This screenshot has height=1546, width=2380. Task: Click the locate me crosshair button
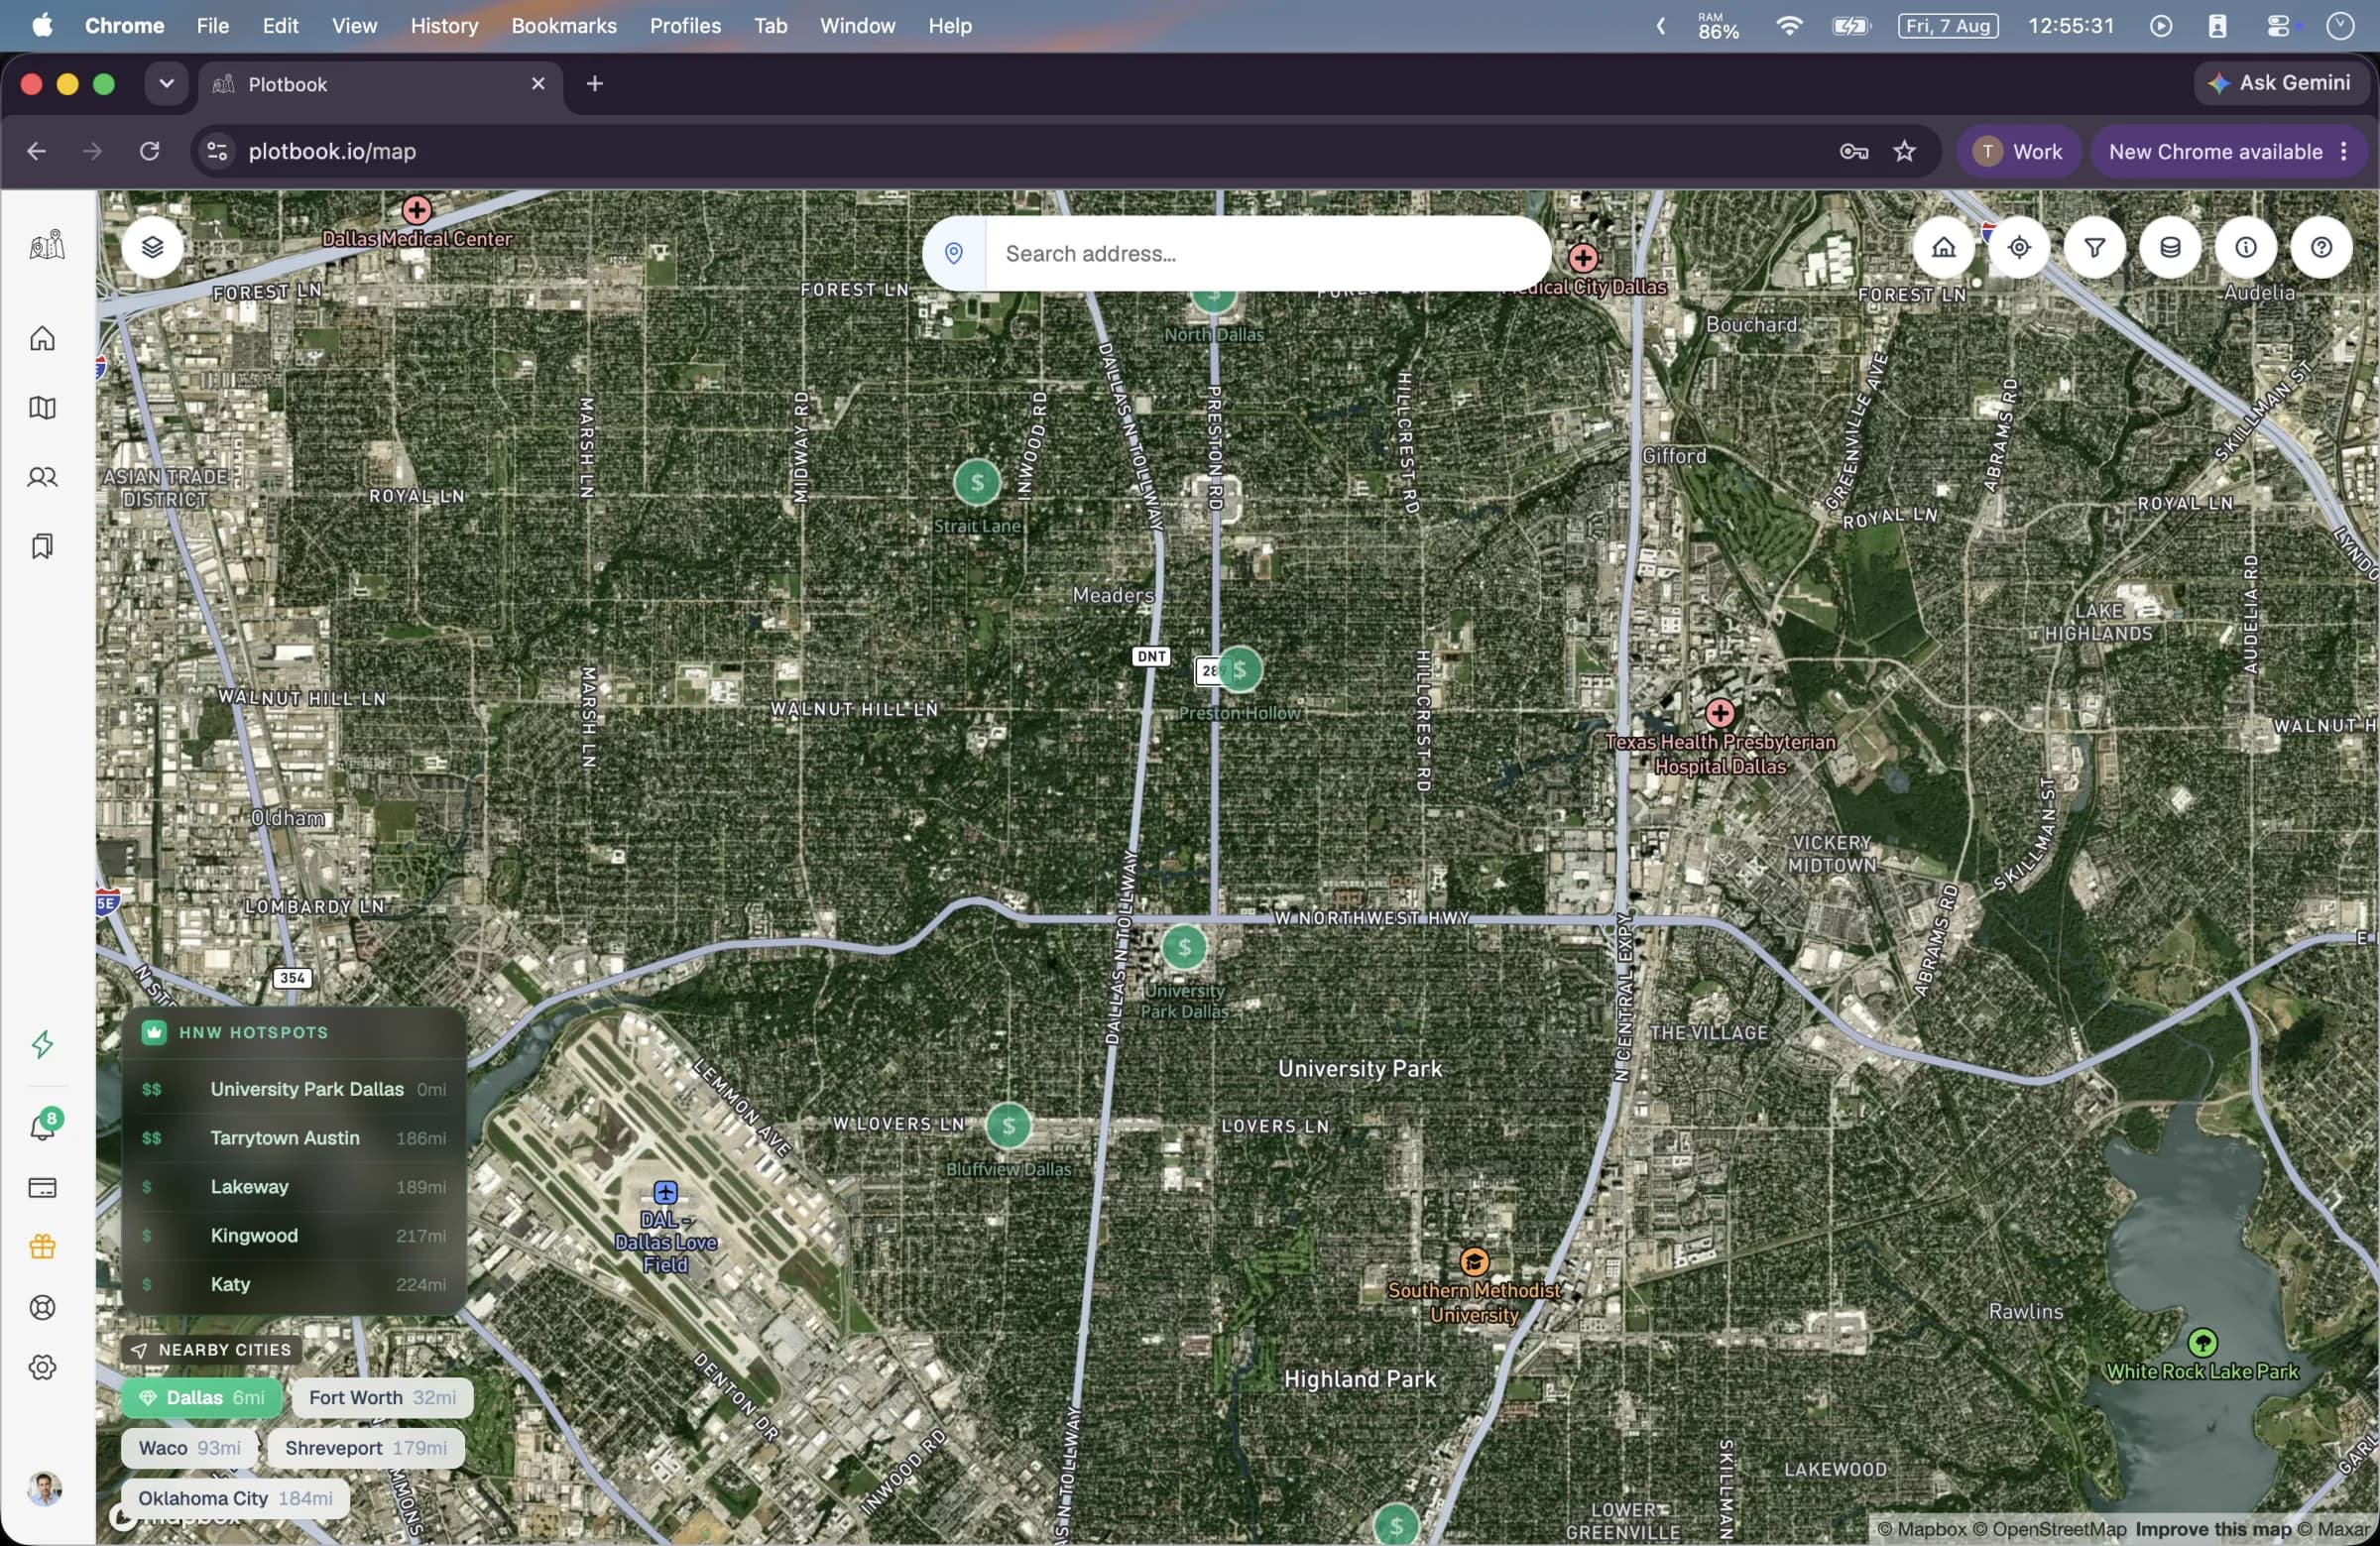pyautogui.click(x=2019, y=247)
